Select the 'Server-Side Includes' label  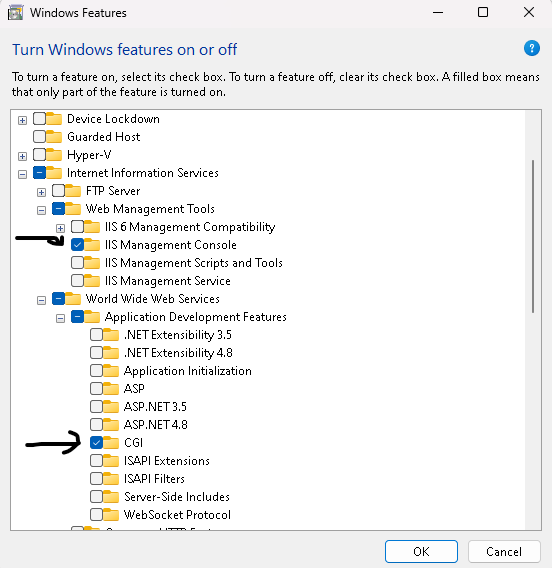[x=177, y=497]
